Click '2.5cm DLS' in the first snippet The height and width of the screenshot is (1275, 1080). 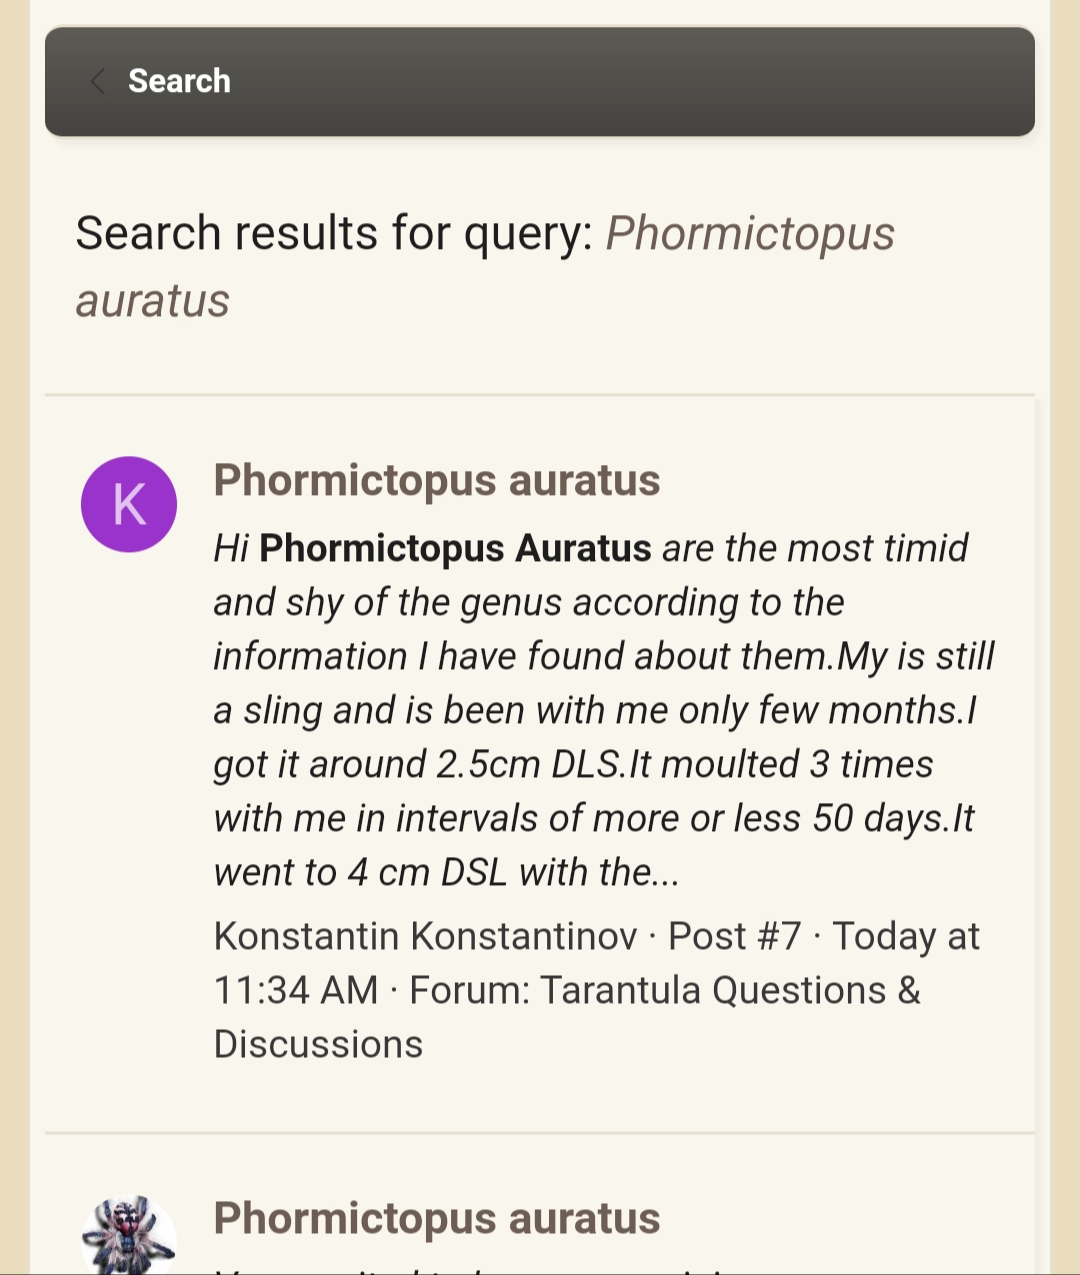point(530,764)
